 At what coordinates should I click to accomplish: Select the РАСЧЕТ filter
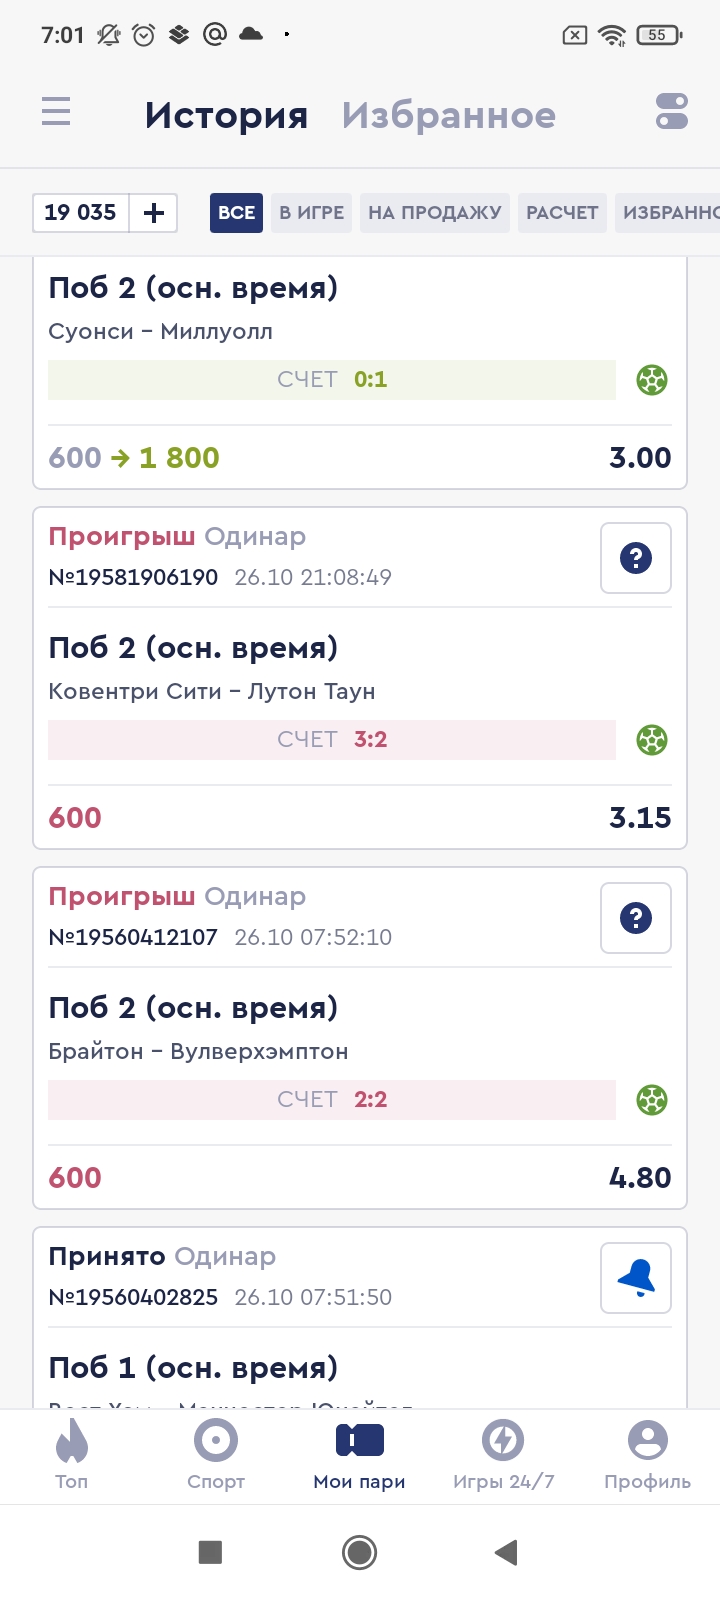562,213
